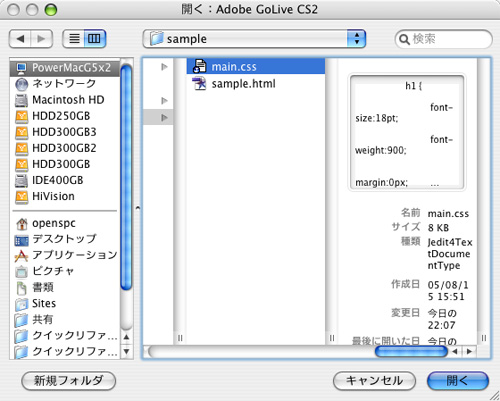The image size is (500, 401).
Task: Click the file column width handle
Action: (331, 338)
